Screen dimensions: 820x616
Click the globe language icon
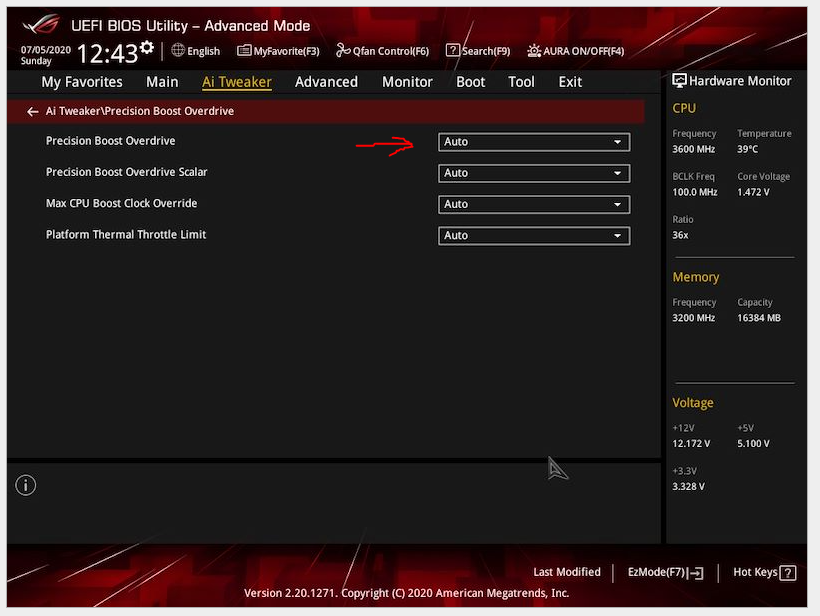[x=178, y=50]
